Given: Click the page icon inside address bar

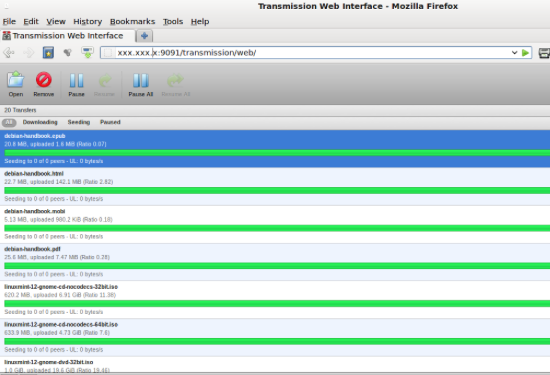Looking at the screenshot, I should pyautogui.click(x=108, y=53).
